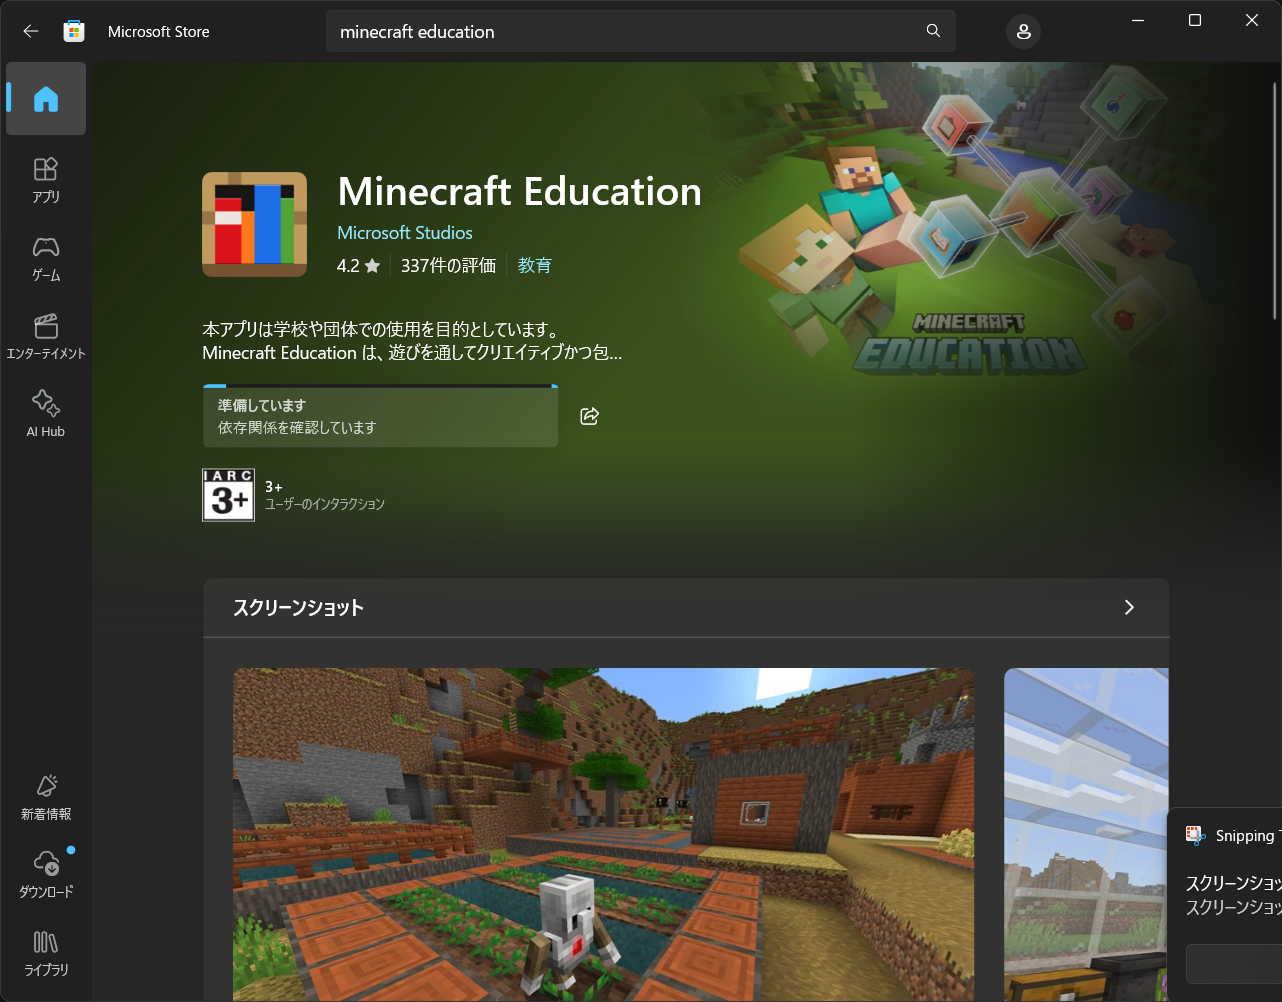Open ダウンロード in the sidebar
Image resolution: width=1282 pixels, height=1002 pixels.
point(46,875)
